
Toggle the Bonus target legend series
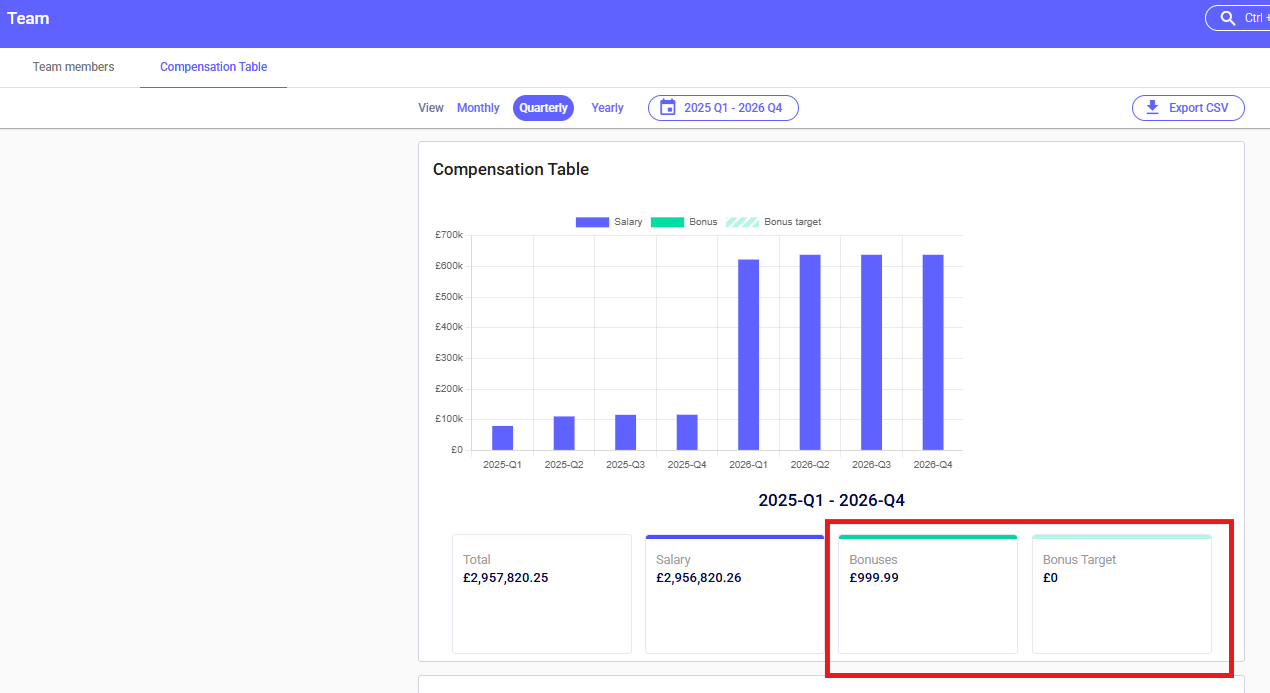[773, 222]
